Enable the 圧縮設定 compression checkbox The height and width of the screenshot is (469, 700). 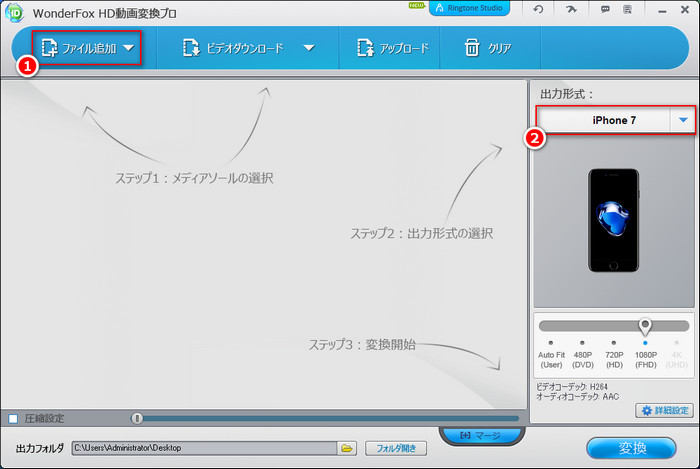click(x=12, y=418)
